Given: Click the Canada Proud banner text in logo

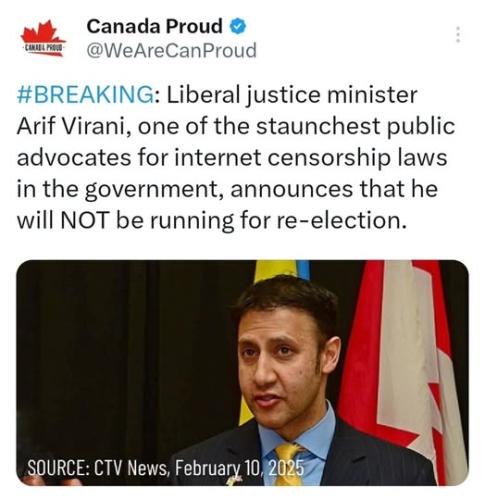Looking at the screenshot, I should (x=43, y=49).
